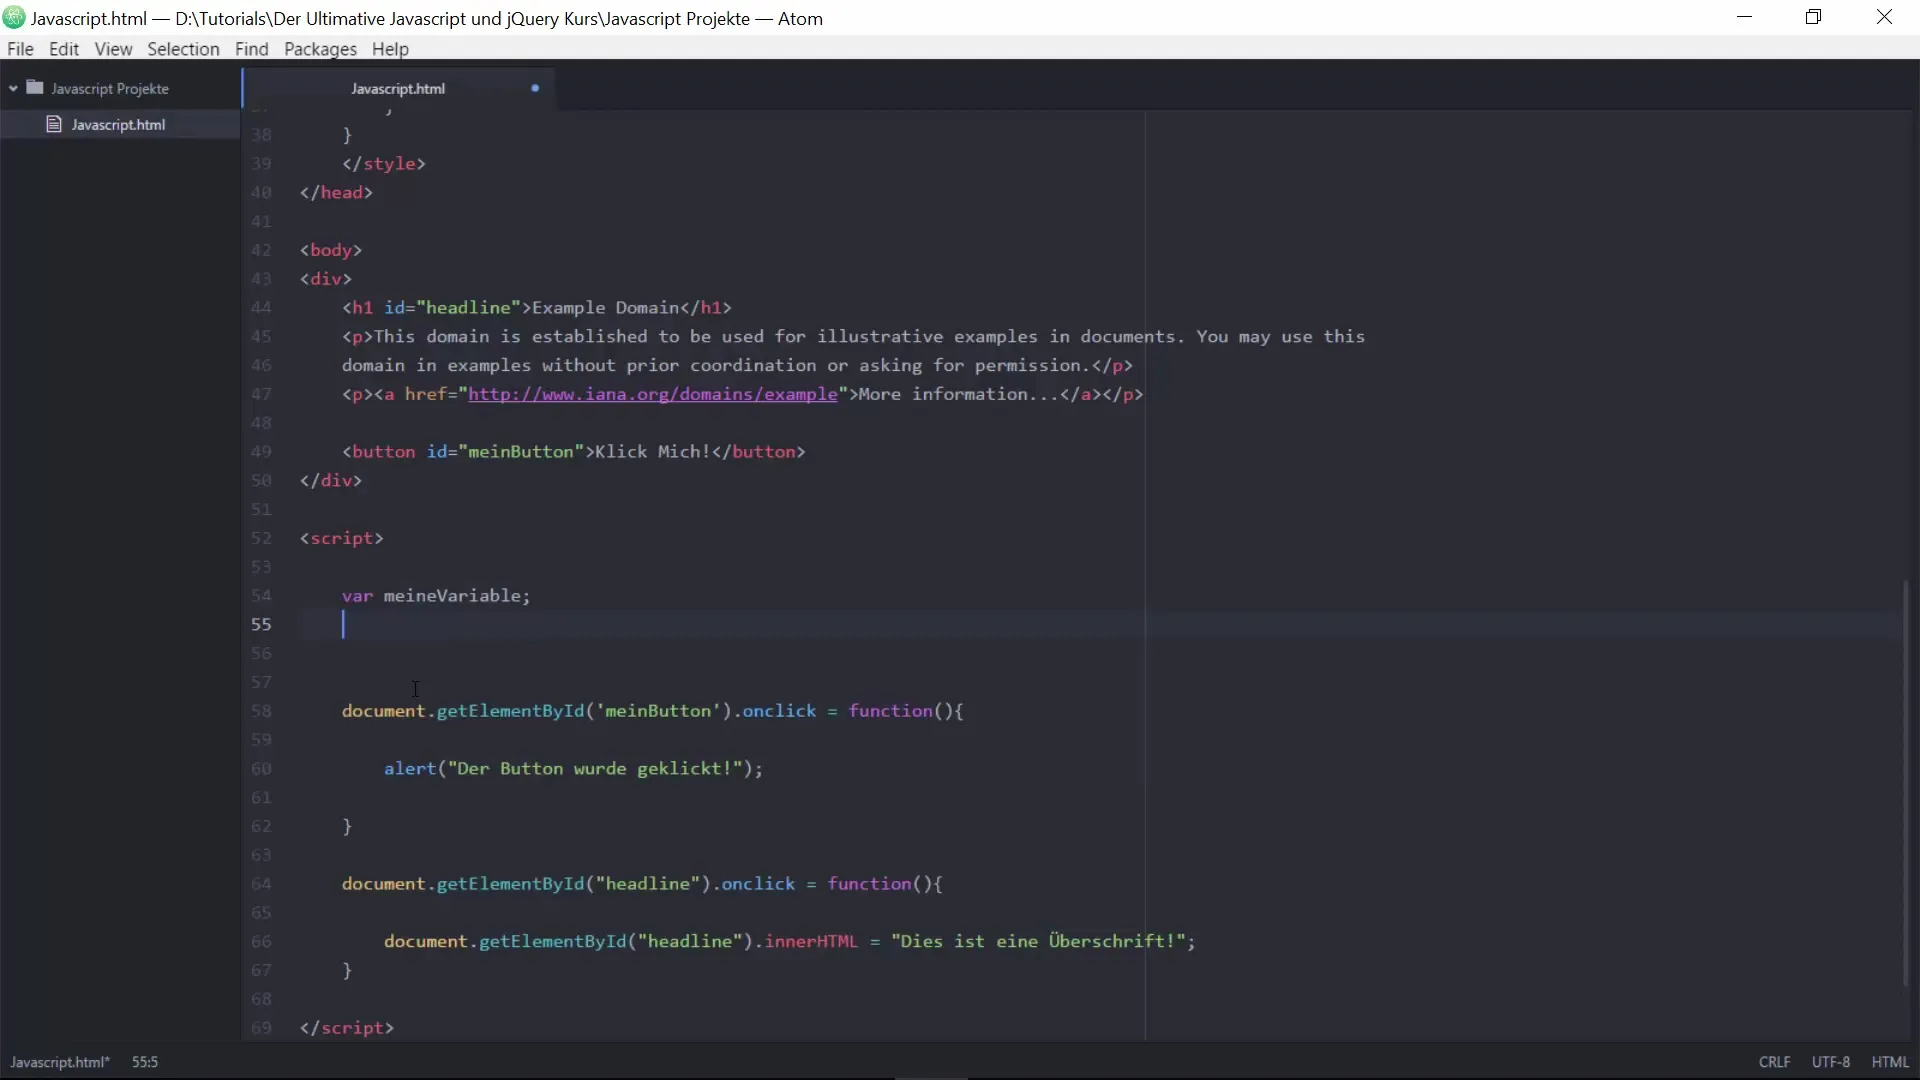The height and width of the screenshot is (1080, 1920).
Task: Click the </style> closing tag
Action: point(384,164)
